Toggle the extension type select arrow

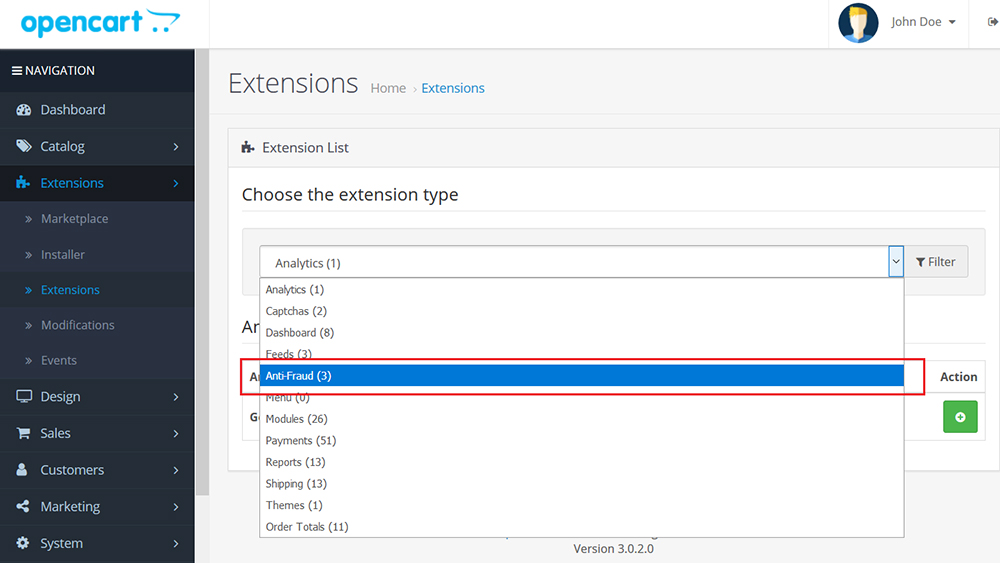pos(895,261)
